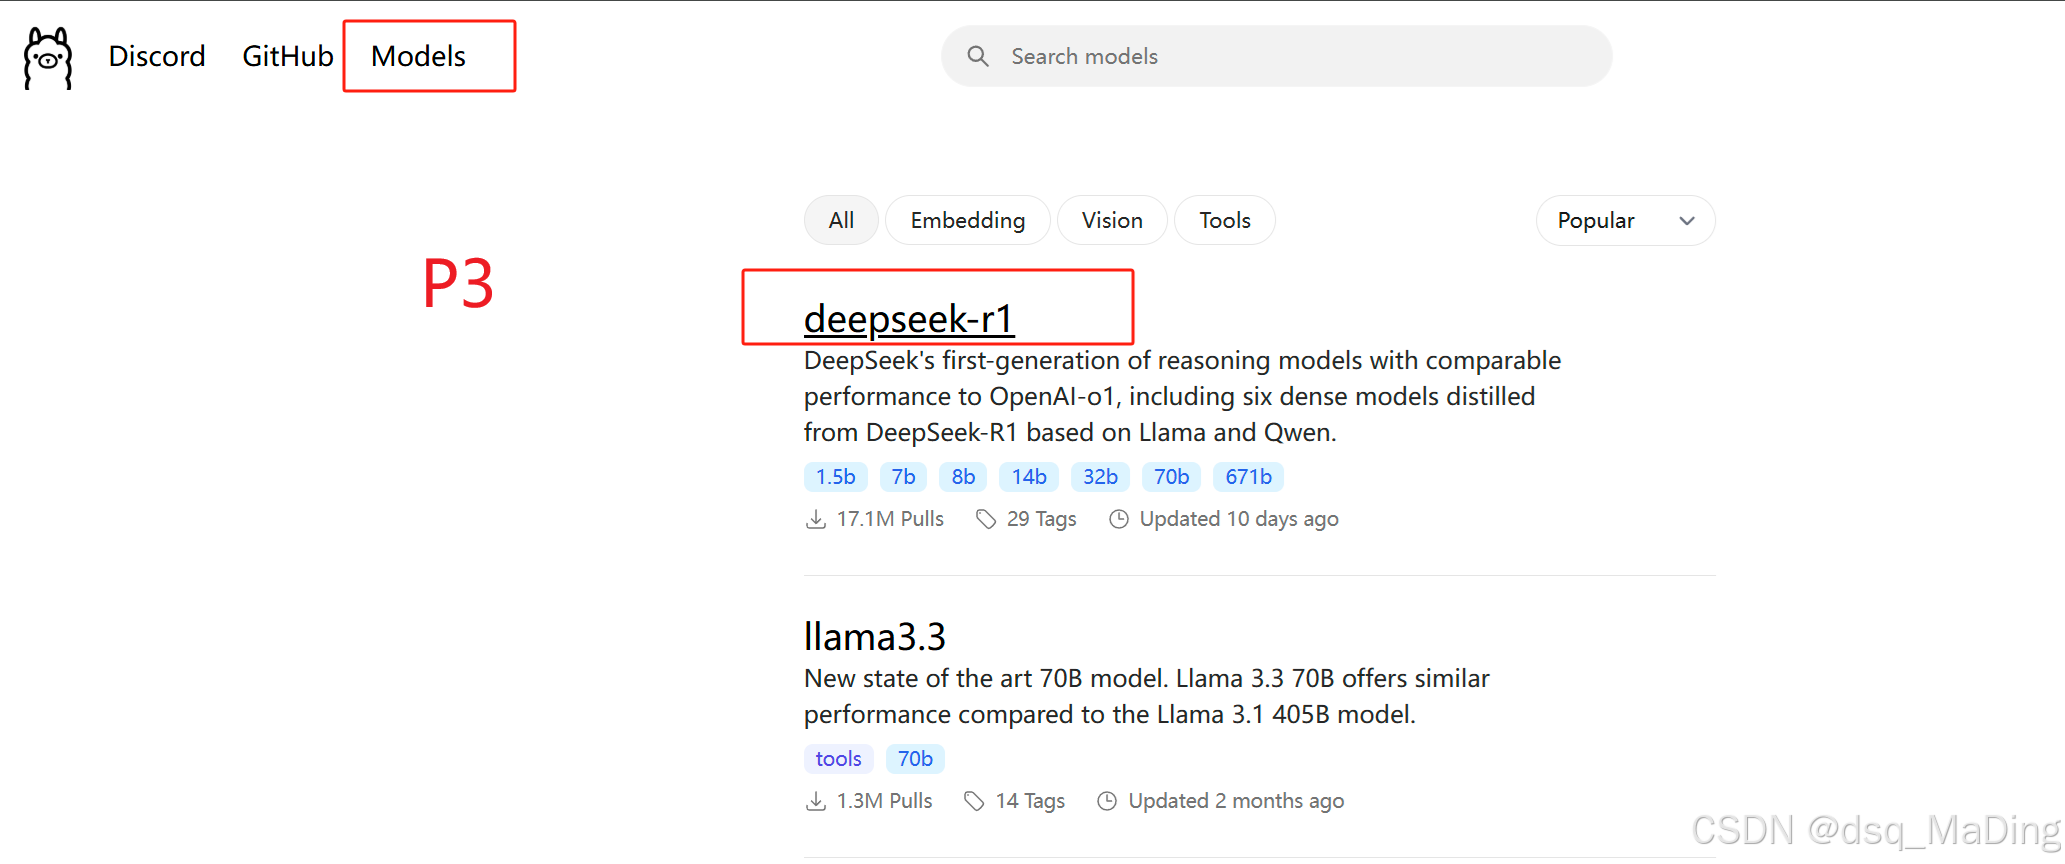Viewport: 2065px width, 864px height.
Task: Click the tools tag under llama3.3
Action: coord(838,759)
